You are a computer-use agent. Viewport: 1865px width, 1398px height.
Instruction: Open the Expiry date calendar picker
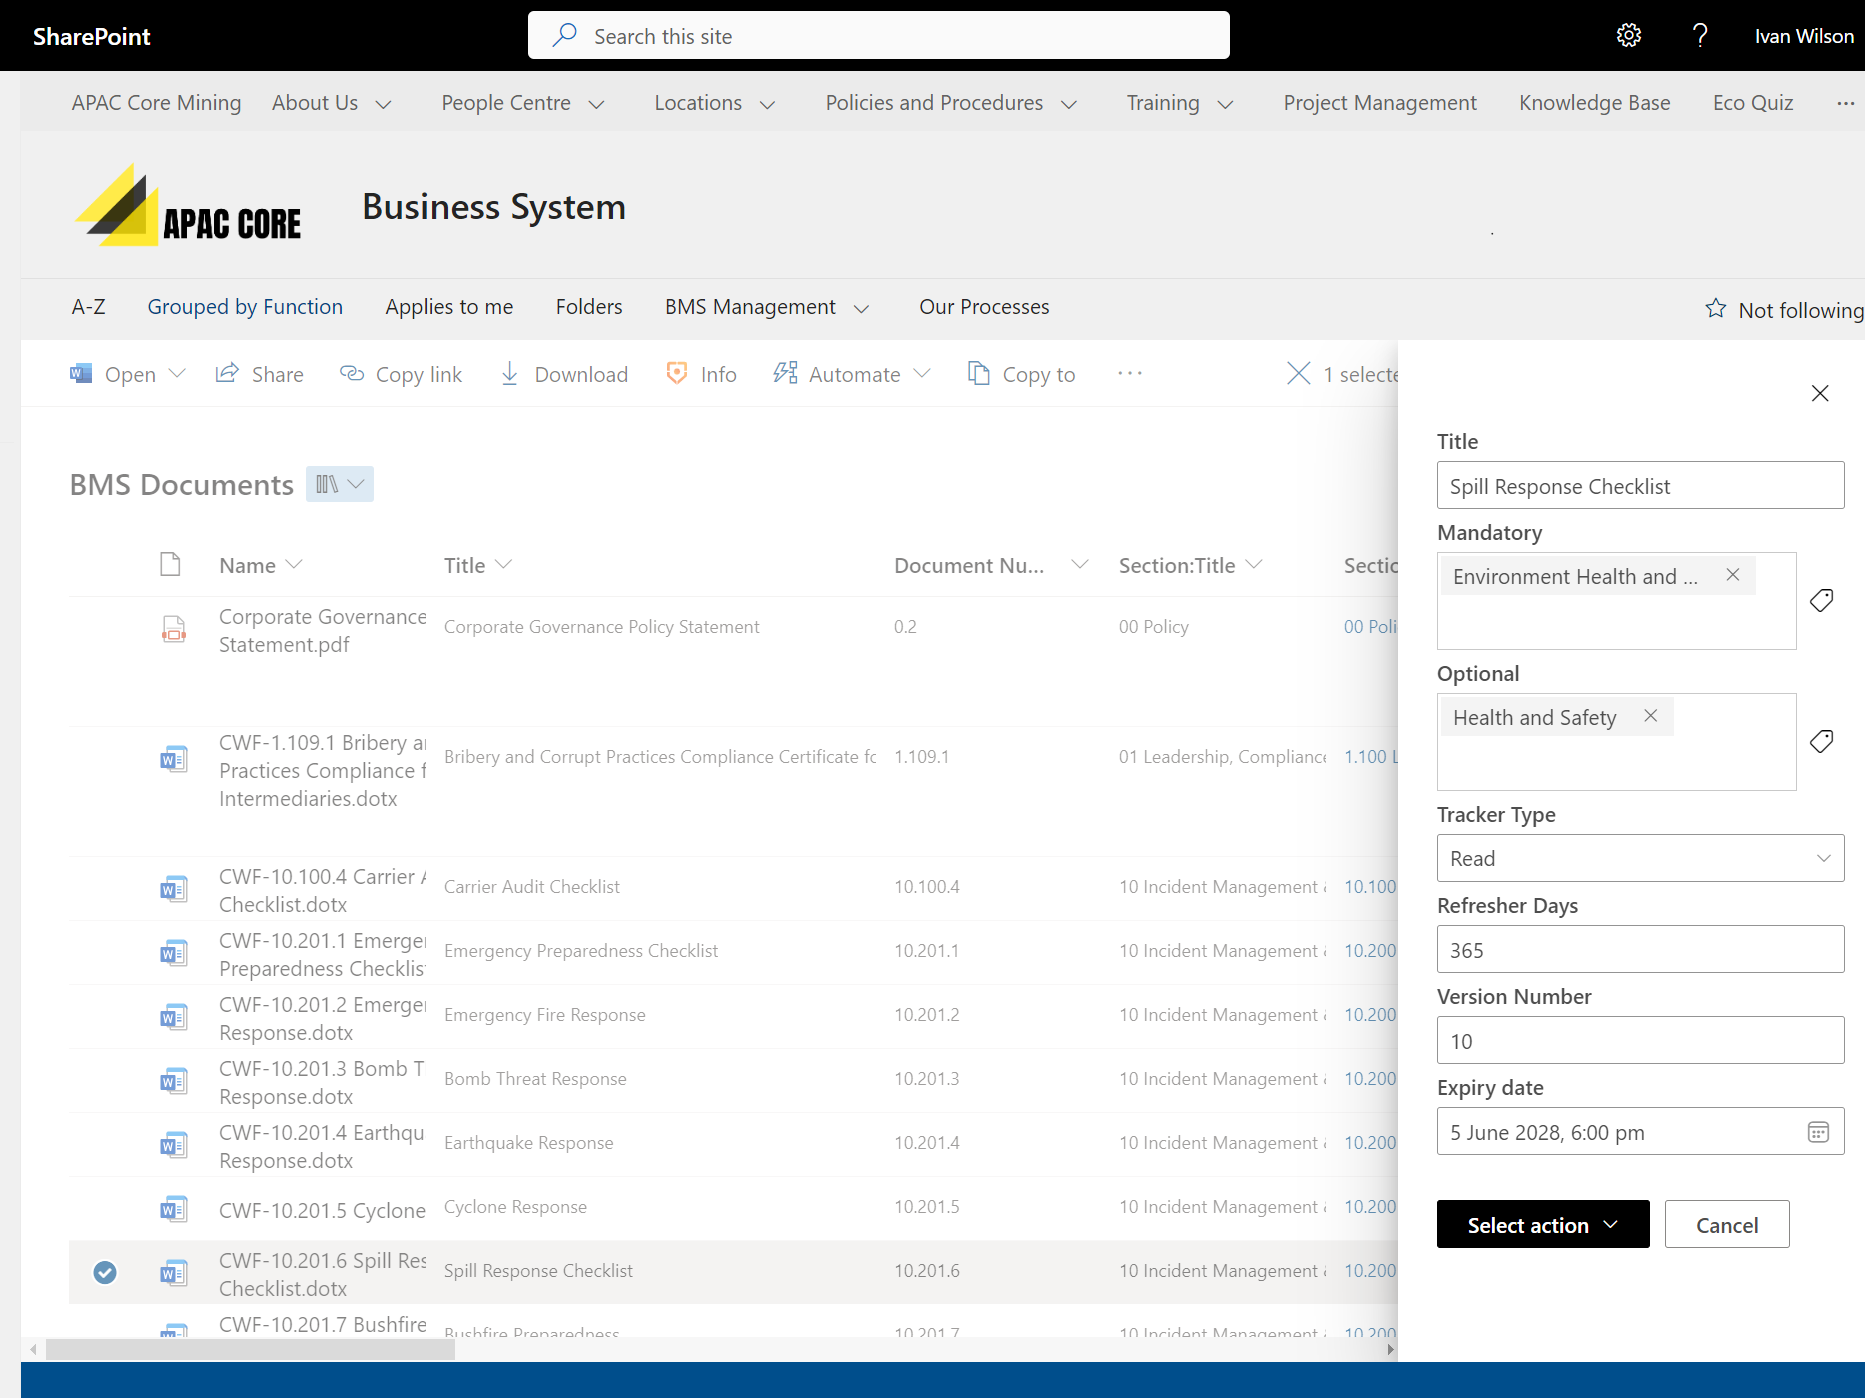(x=1818, y=1132)
